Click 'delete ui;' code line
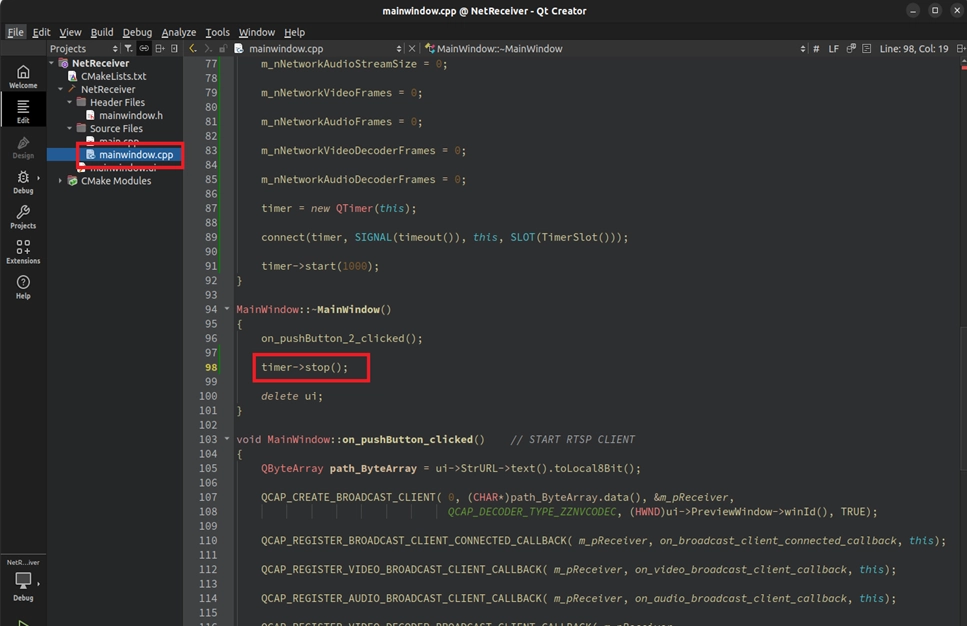Screen dimensions: 967x626 pyautogui.click(x=292, y=396)
